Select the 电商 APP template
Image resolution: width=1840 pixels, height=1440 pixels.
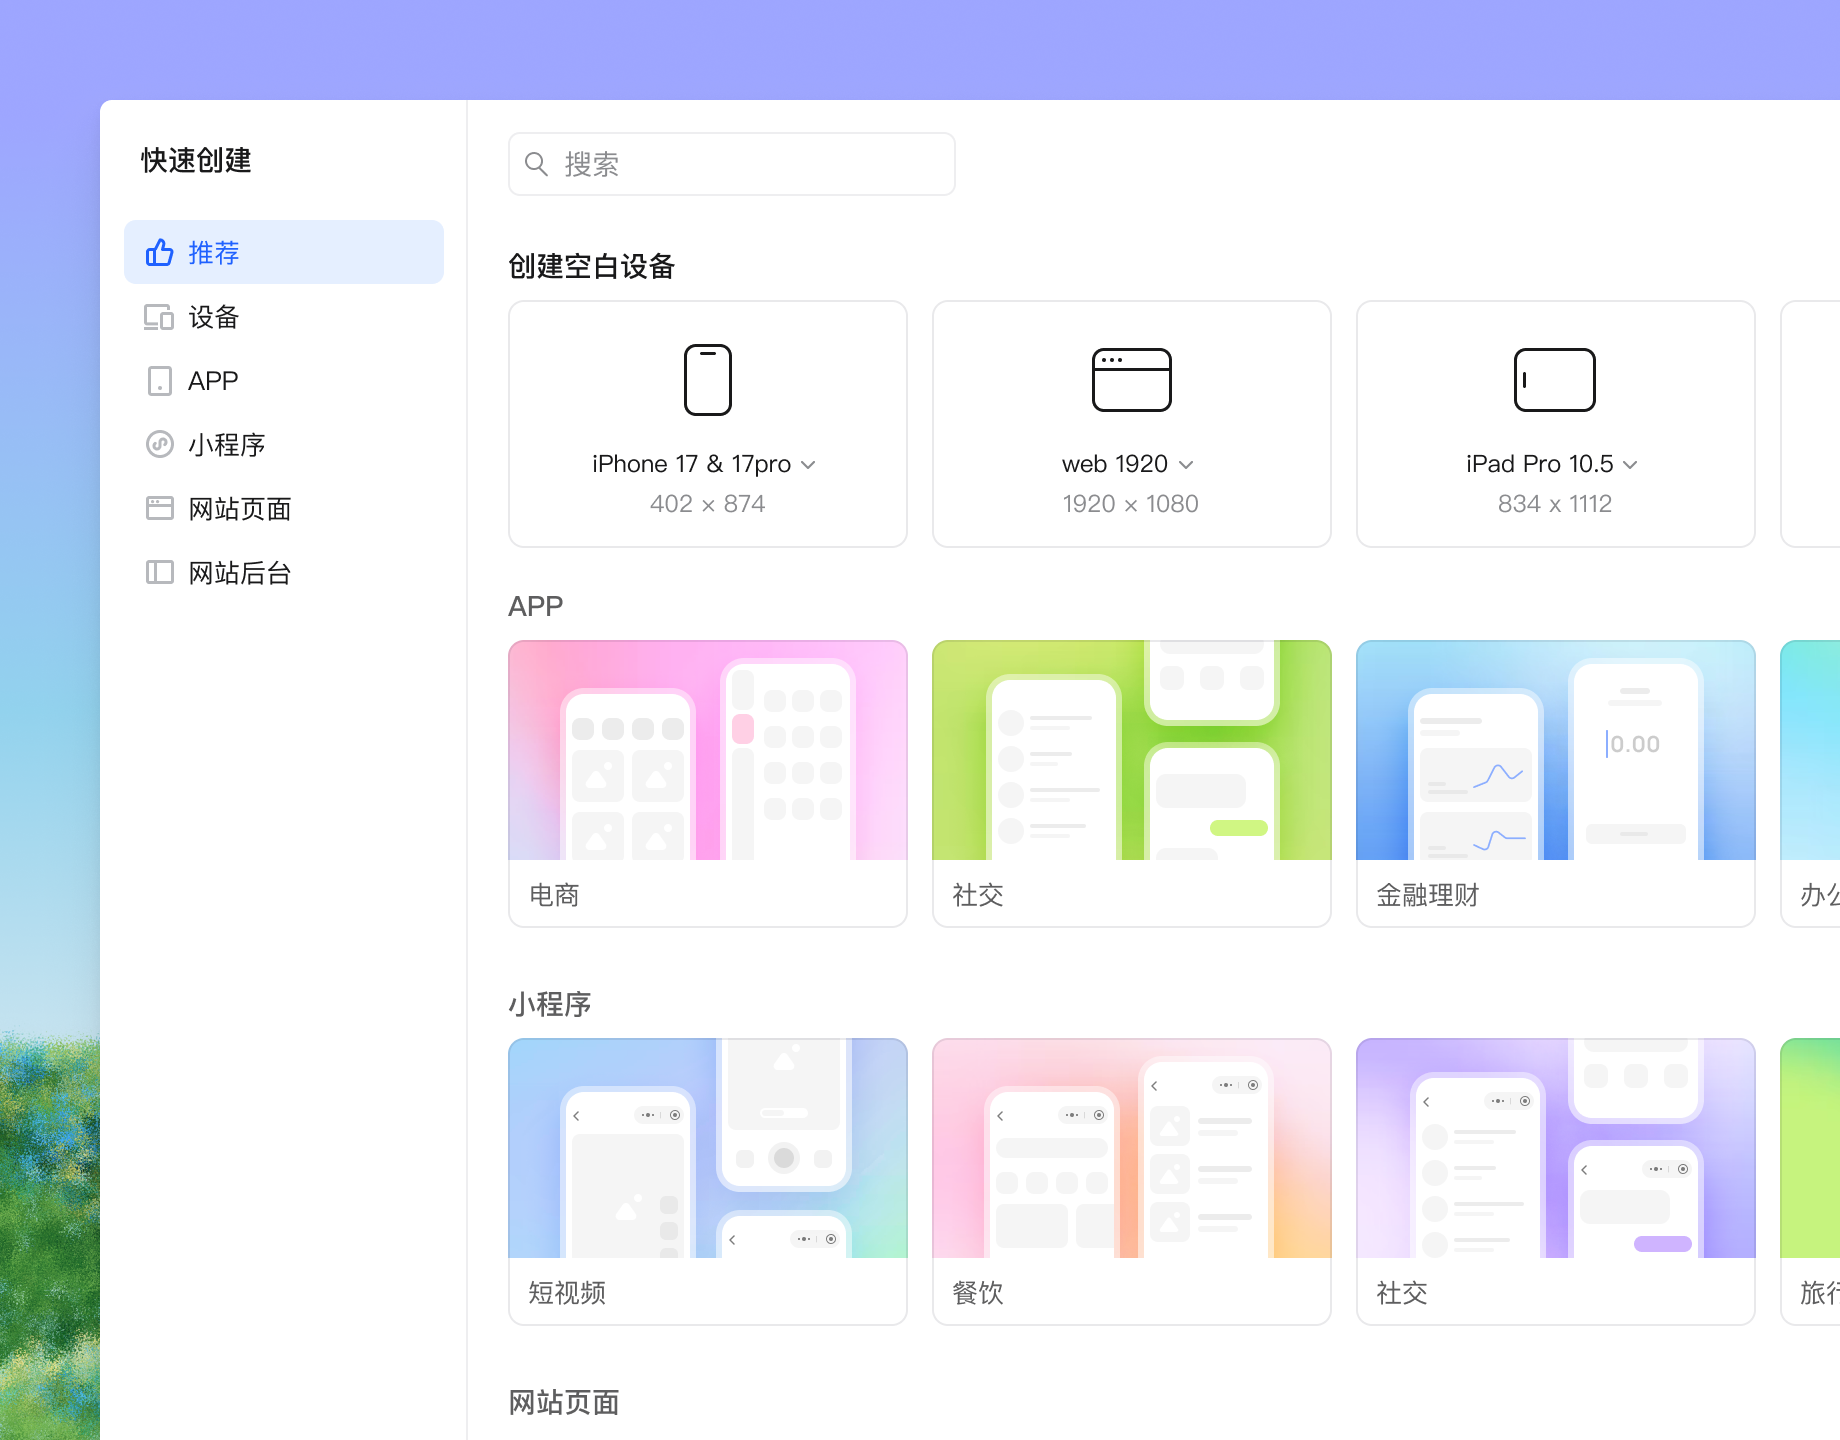click(708, 781)
